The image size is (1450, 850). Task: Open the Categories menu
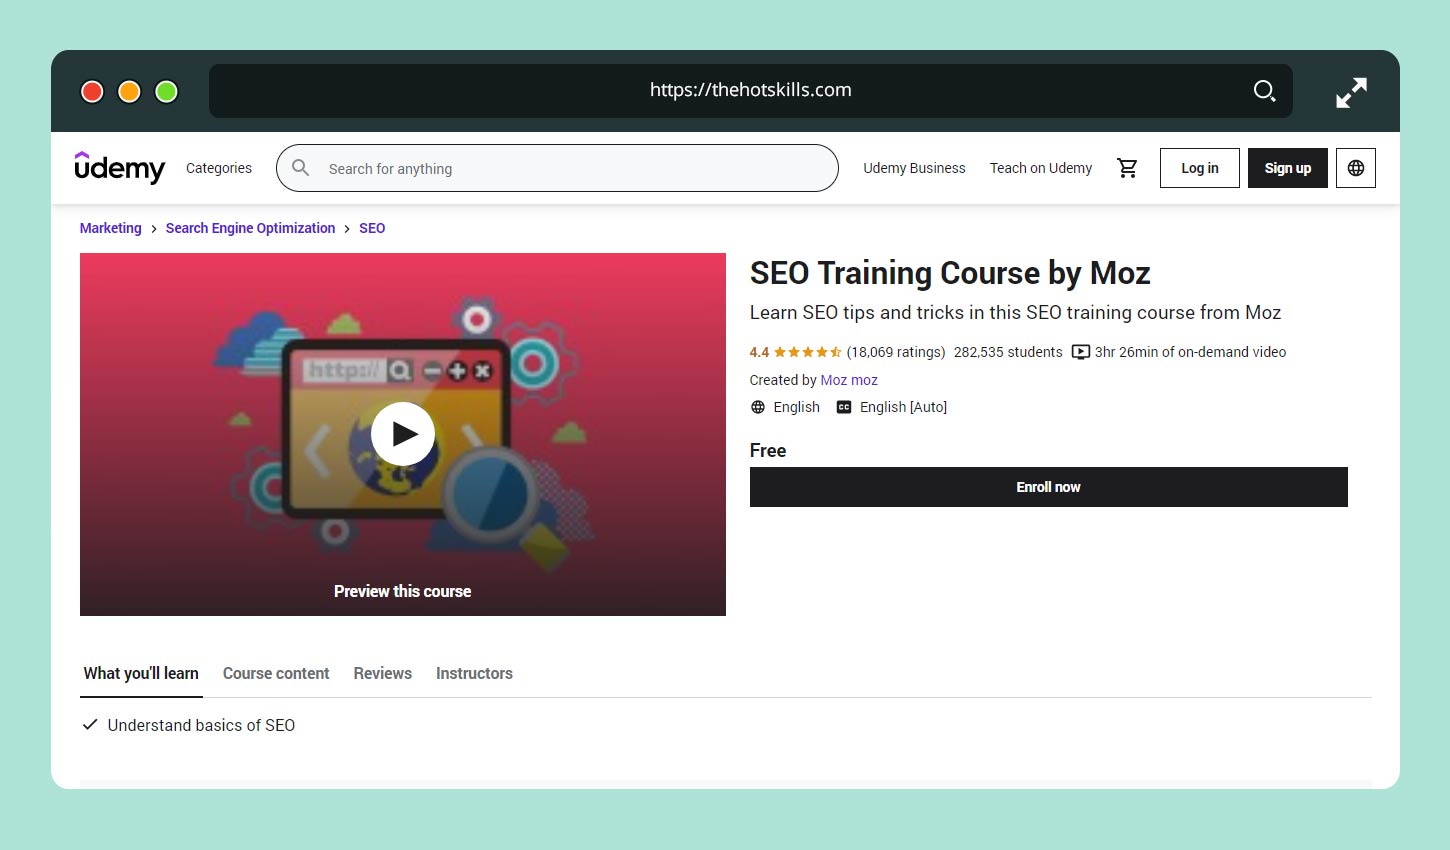click(x=218, y=168)
